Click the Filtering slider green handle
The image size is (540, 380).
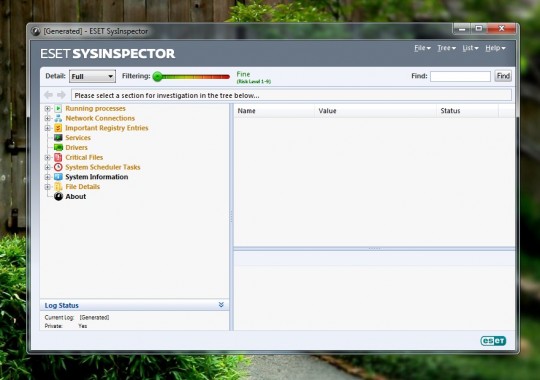click(x=157, y=76)
